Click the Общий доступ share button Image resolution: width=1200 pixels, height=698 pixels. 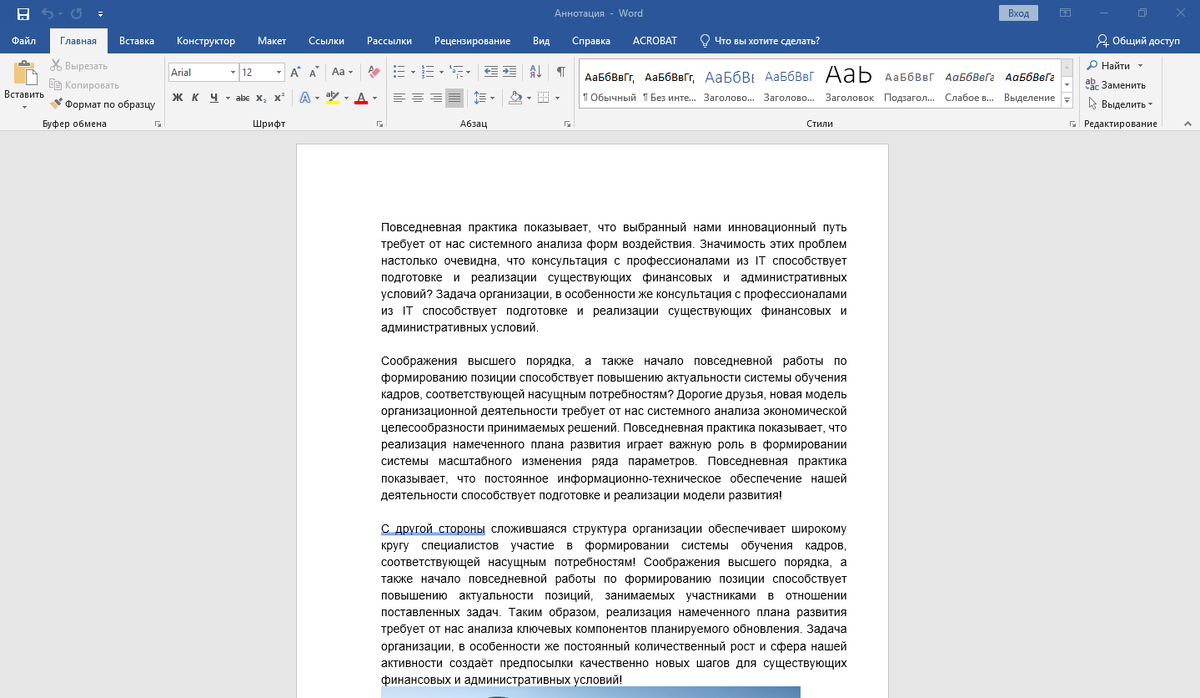click(x=1138, y=41)
